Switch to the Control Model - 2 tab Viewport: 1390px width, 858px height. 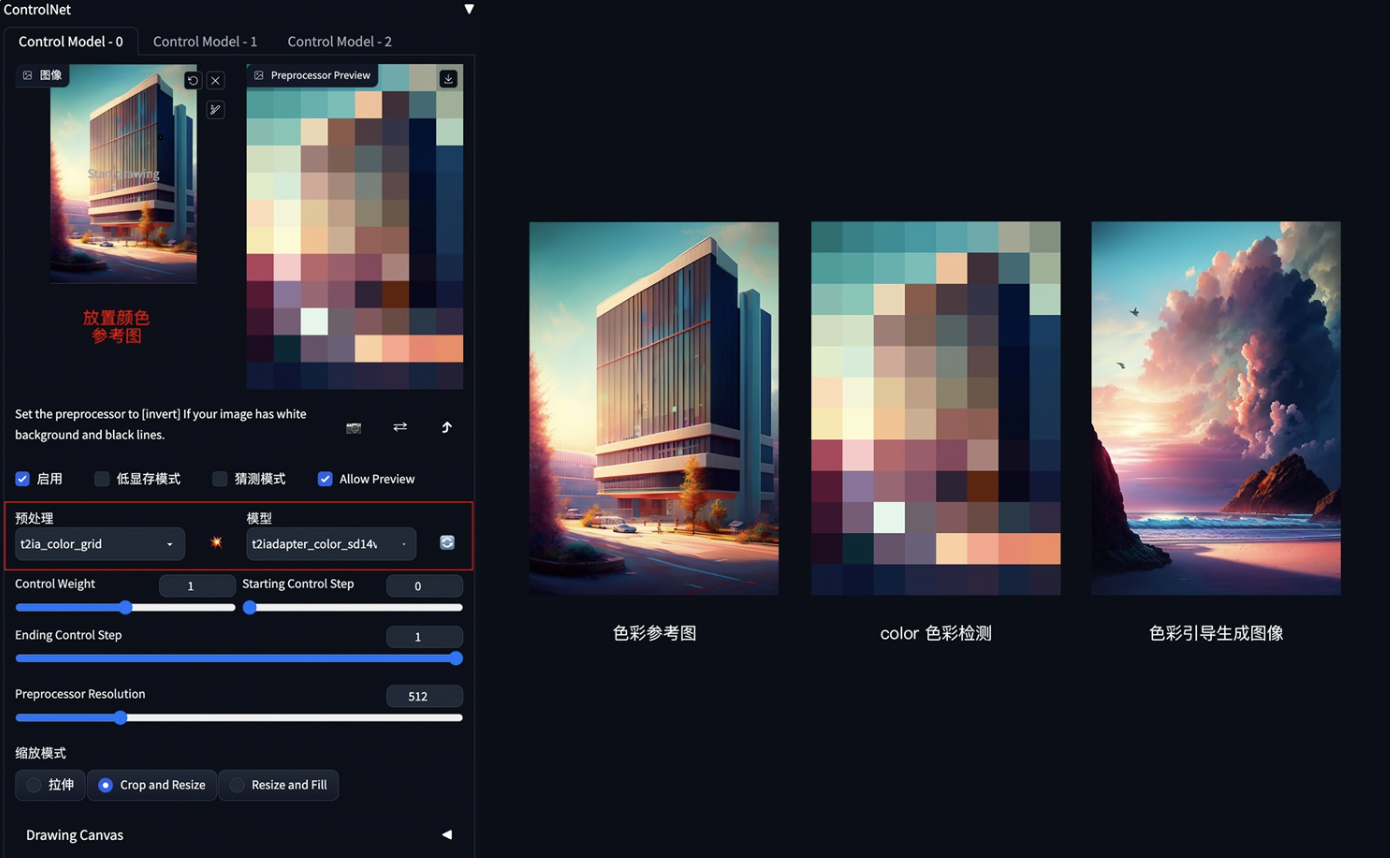pyautogui.click(x=339, y=41)
